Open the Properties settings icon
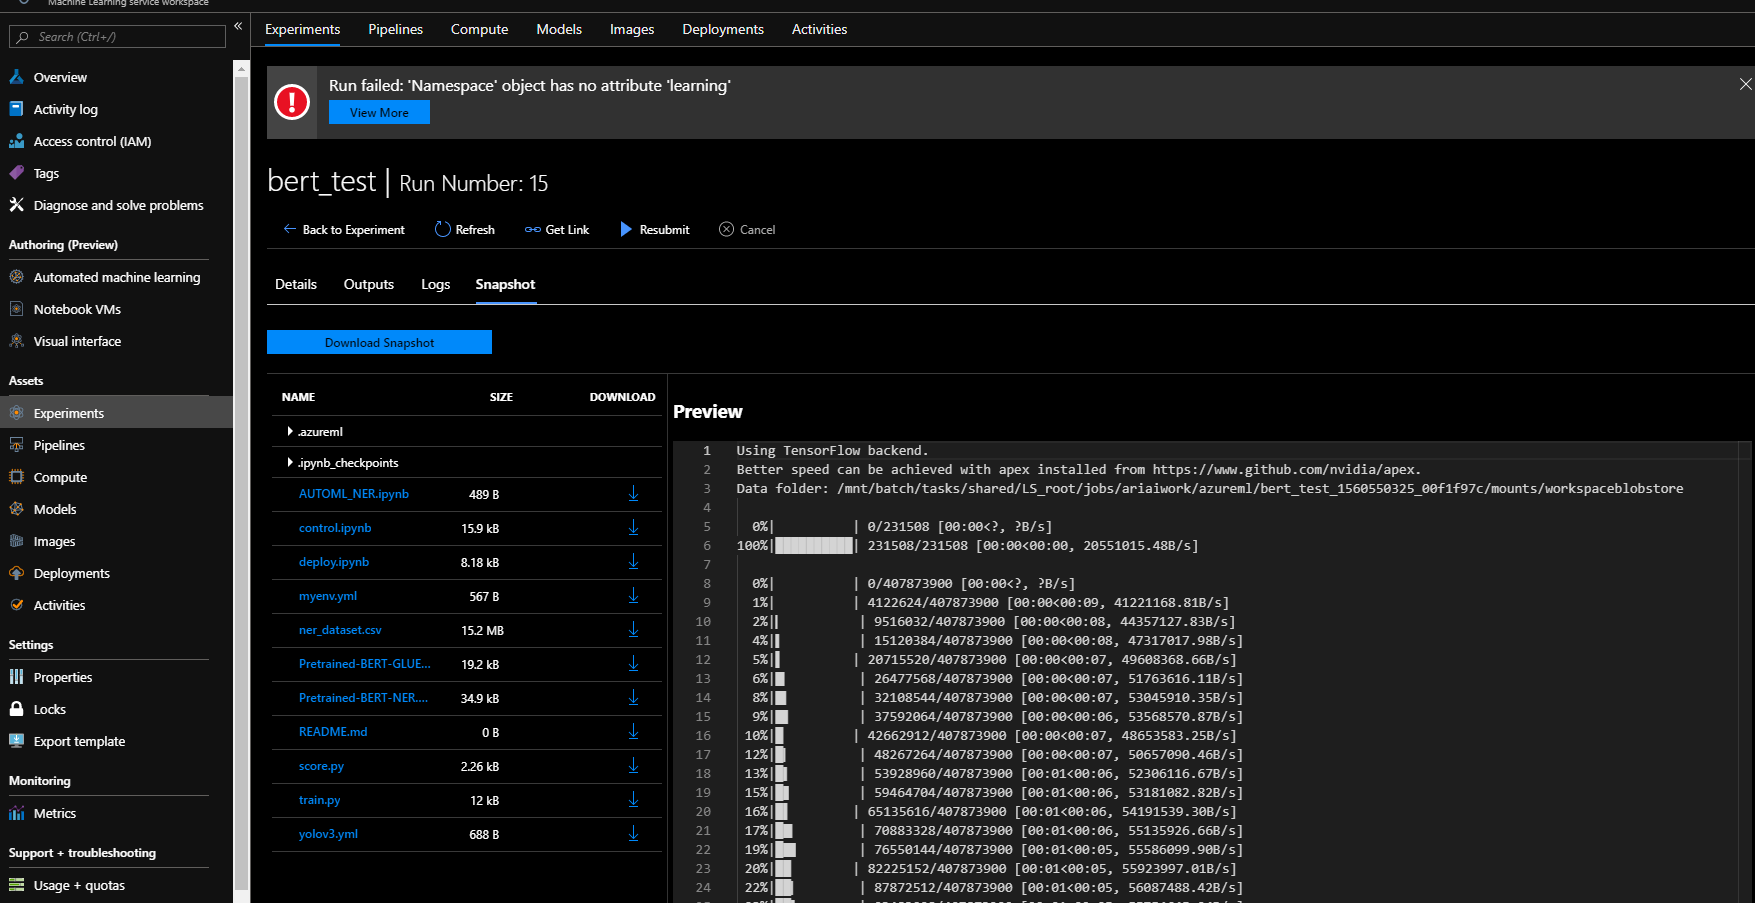 17,677
